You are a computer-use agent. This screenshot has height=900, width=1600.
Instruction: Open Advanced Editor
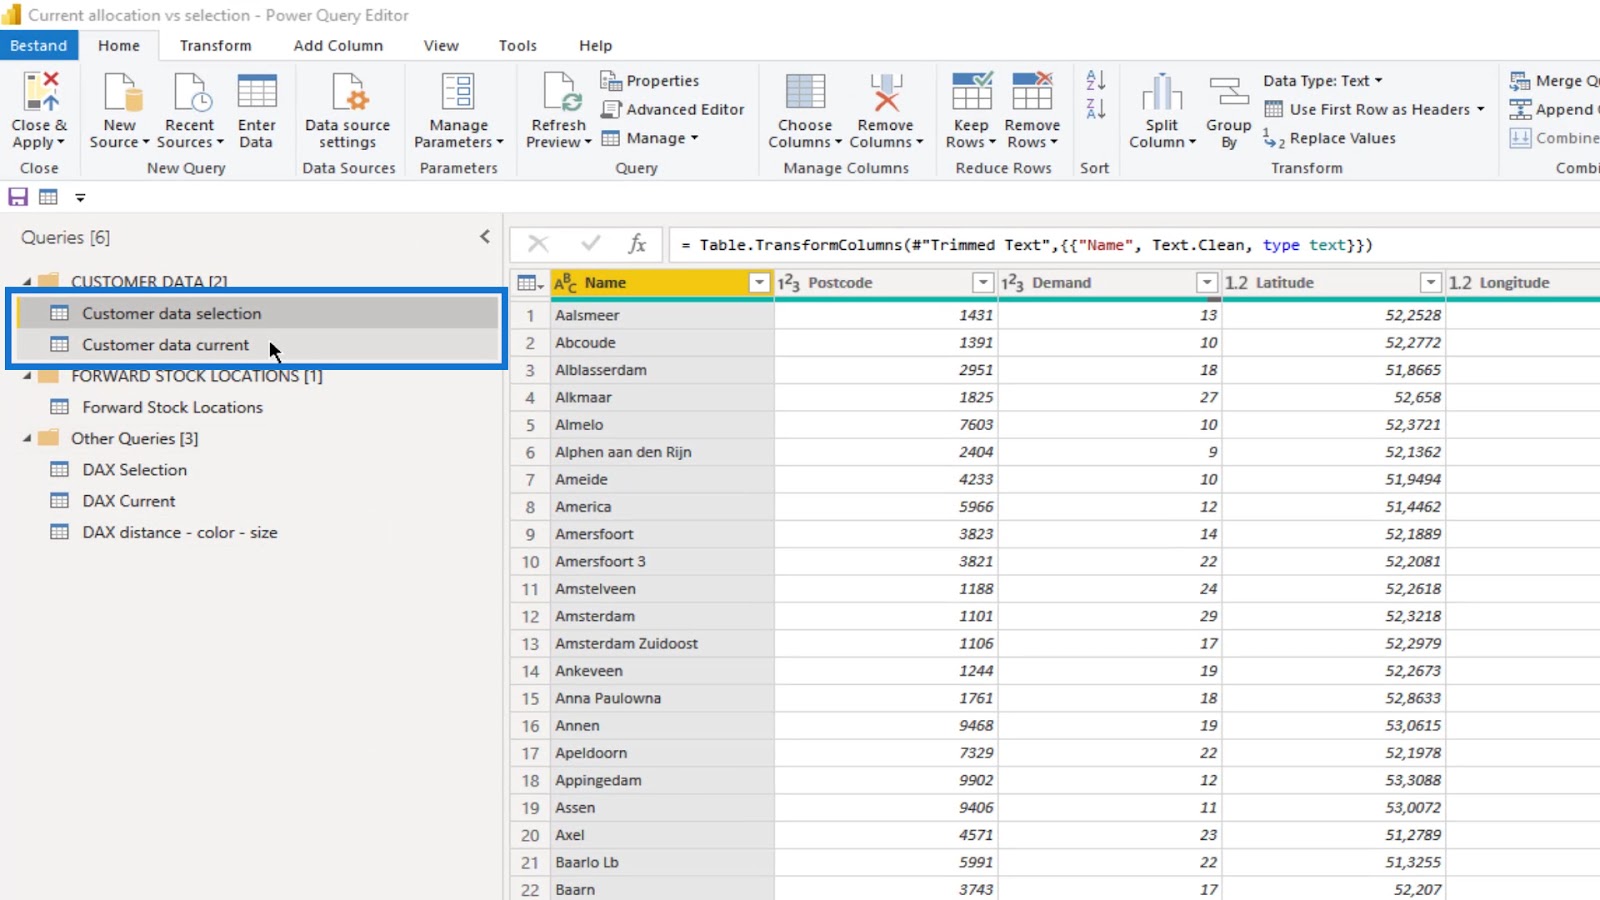pos(673,109)
